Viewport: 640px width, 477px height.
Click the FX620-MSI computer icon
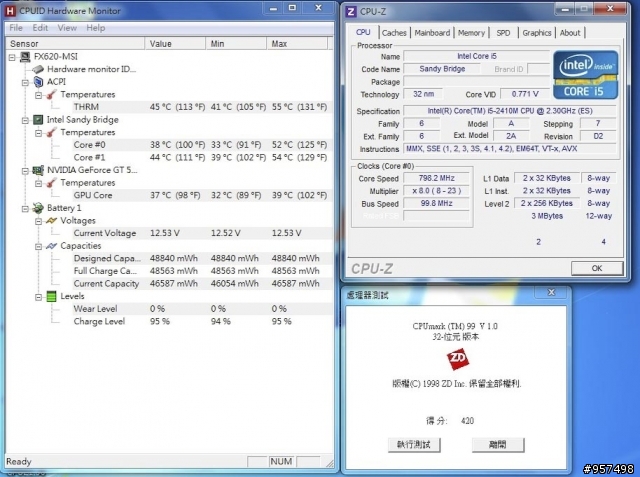tap(25, 56)
